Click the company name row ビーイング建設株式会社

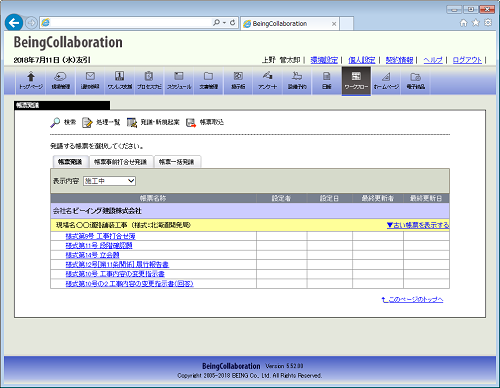coord(250,211)
